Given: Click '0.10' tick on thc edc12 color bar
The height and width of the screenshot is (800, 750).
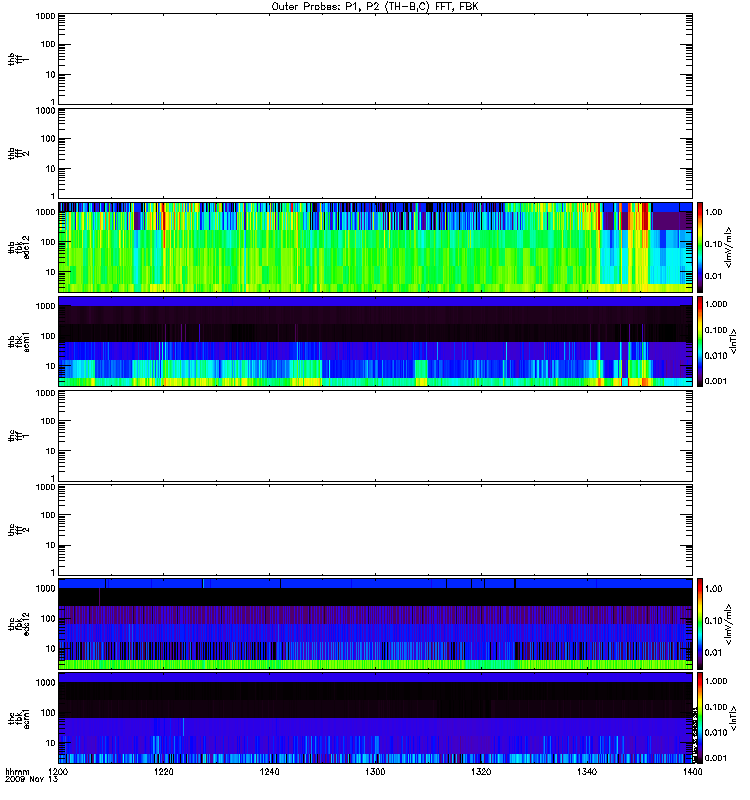Looking at the screenshot, I should (714, 621).
